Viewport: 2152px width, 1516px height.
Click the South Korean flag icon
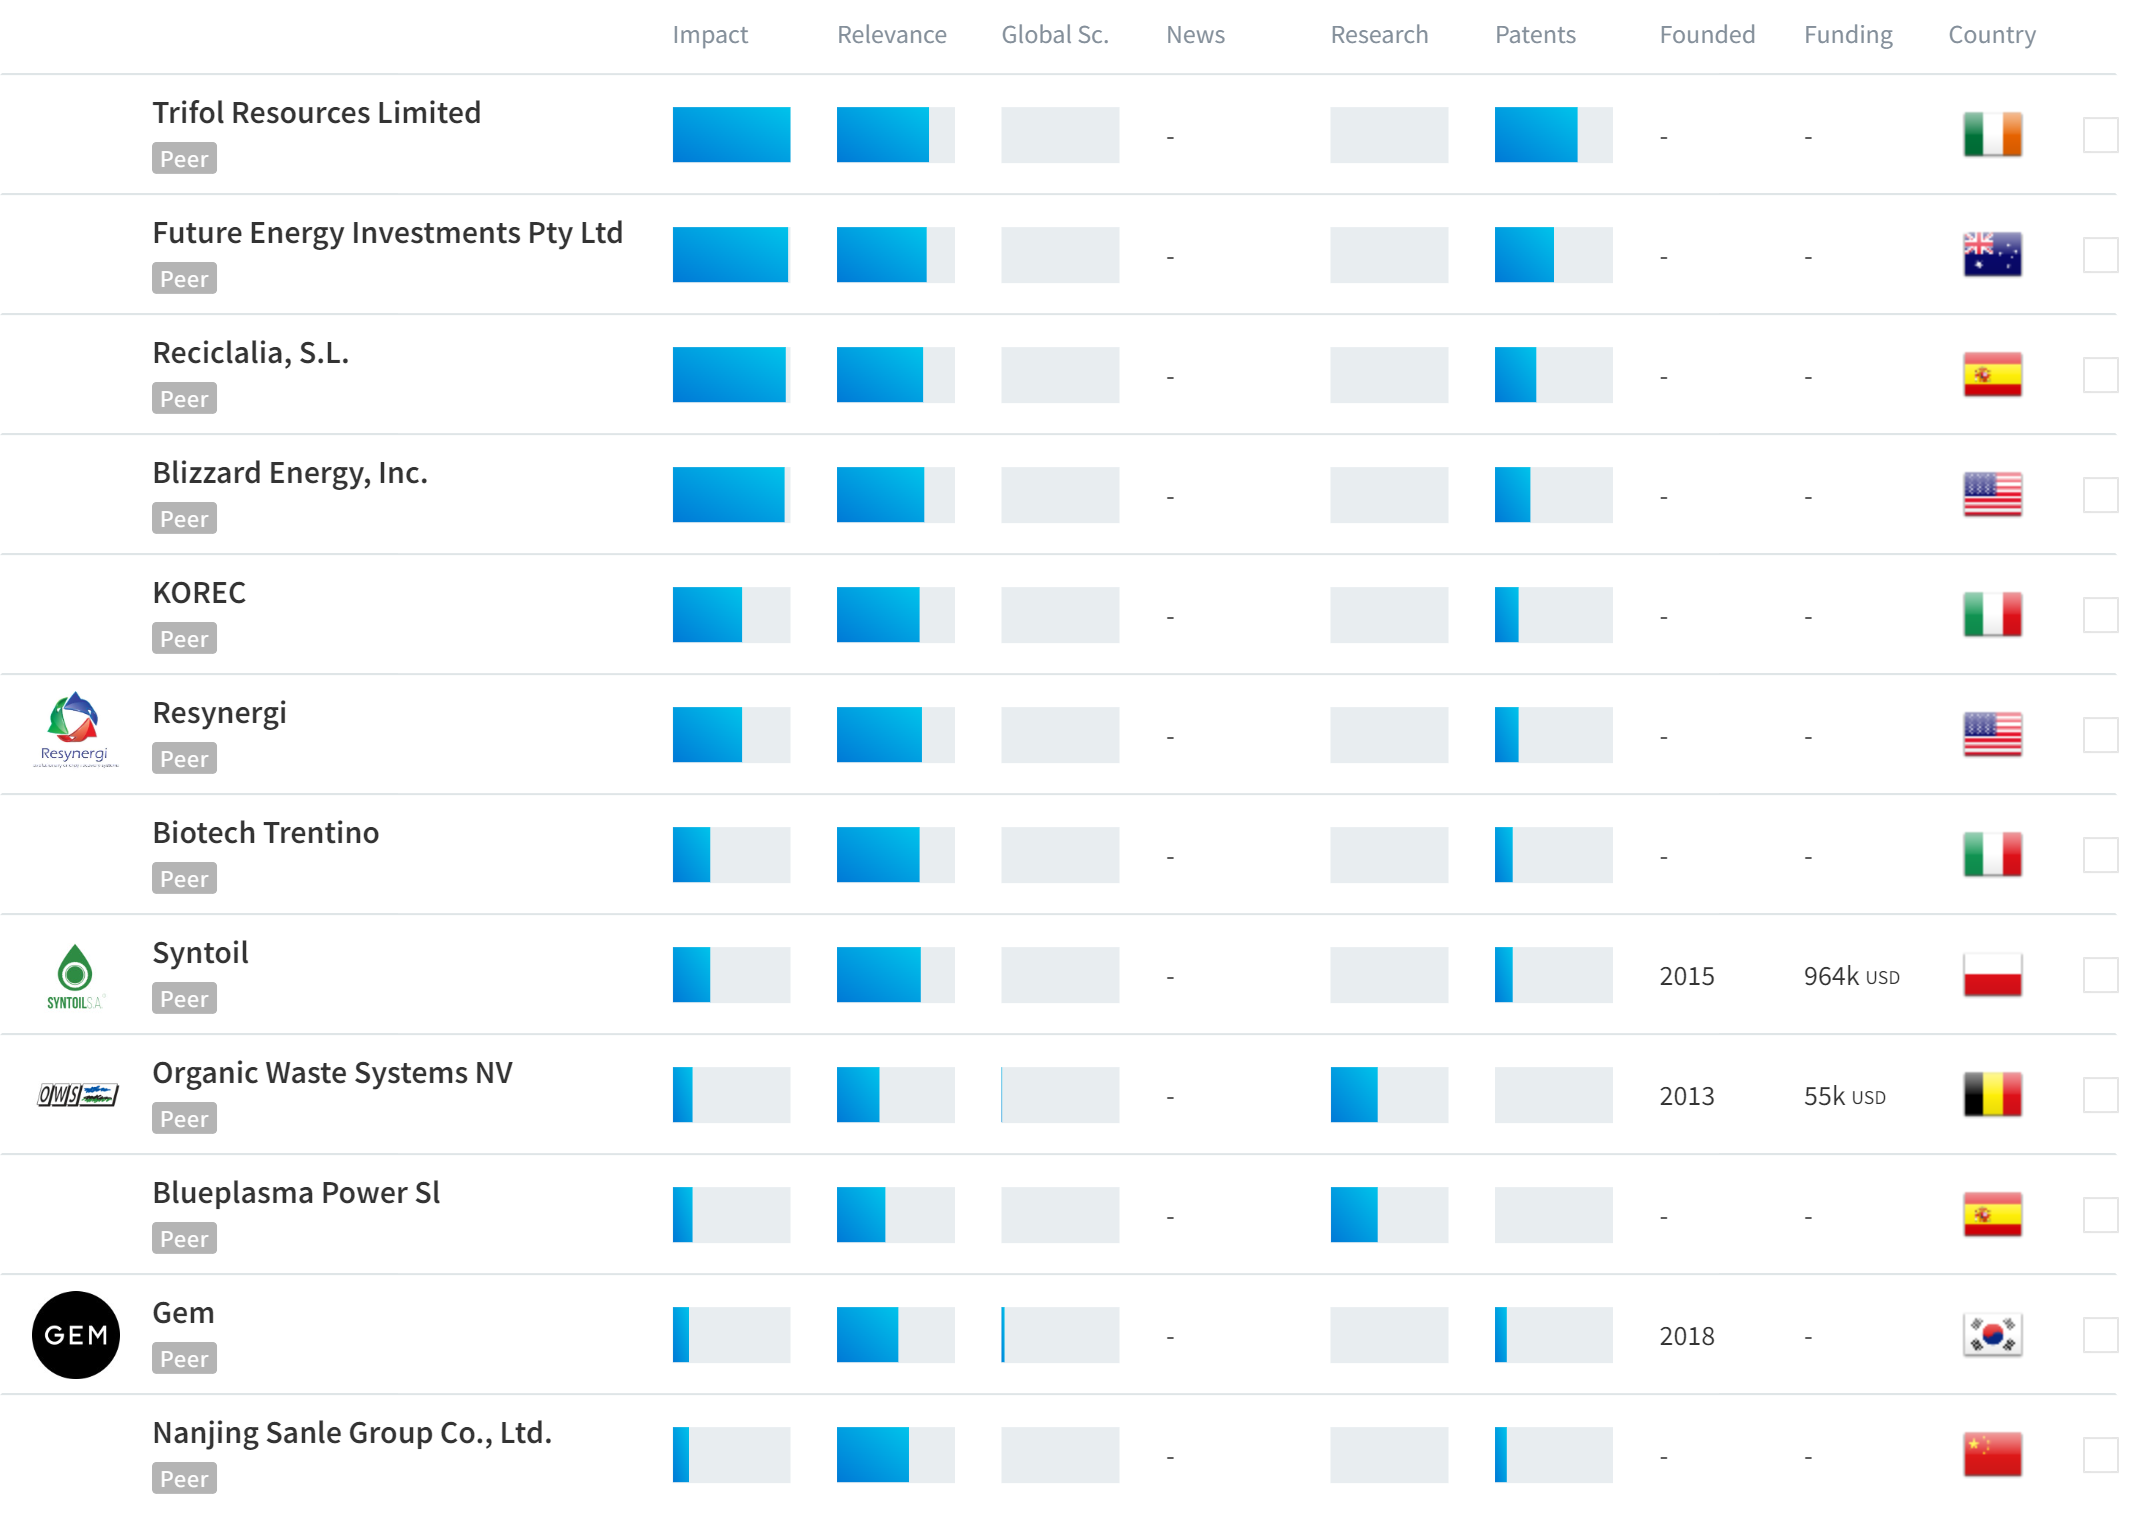(x=1992, y=1335)
